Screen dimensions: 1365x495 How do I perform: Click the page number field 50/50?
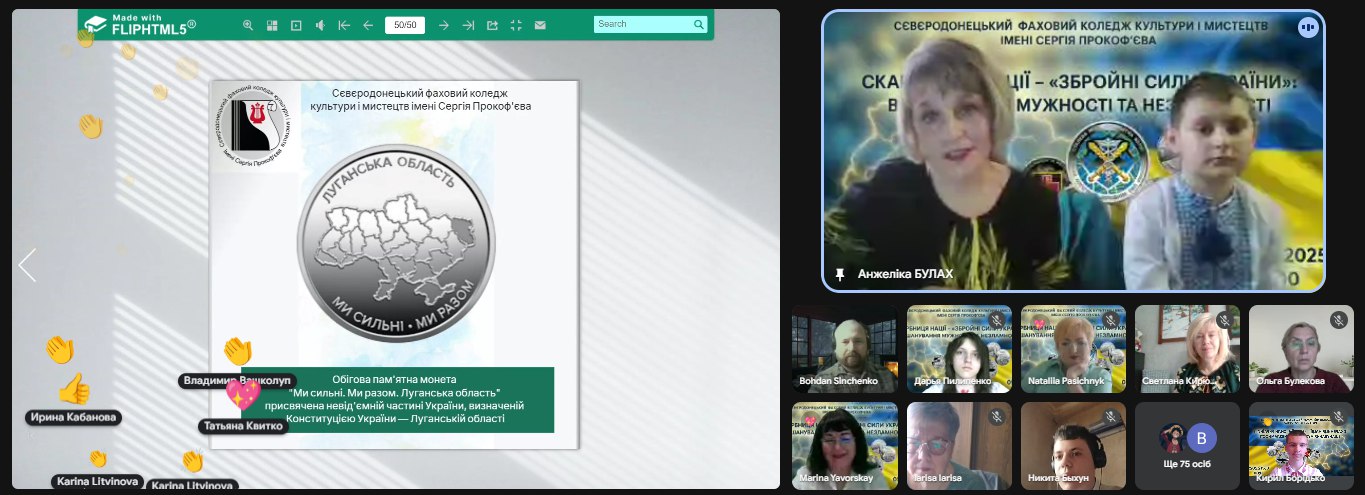click(x=405, y=25)
